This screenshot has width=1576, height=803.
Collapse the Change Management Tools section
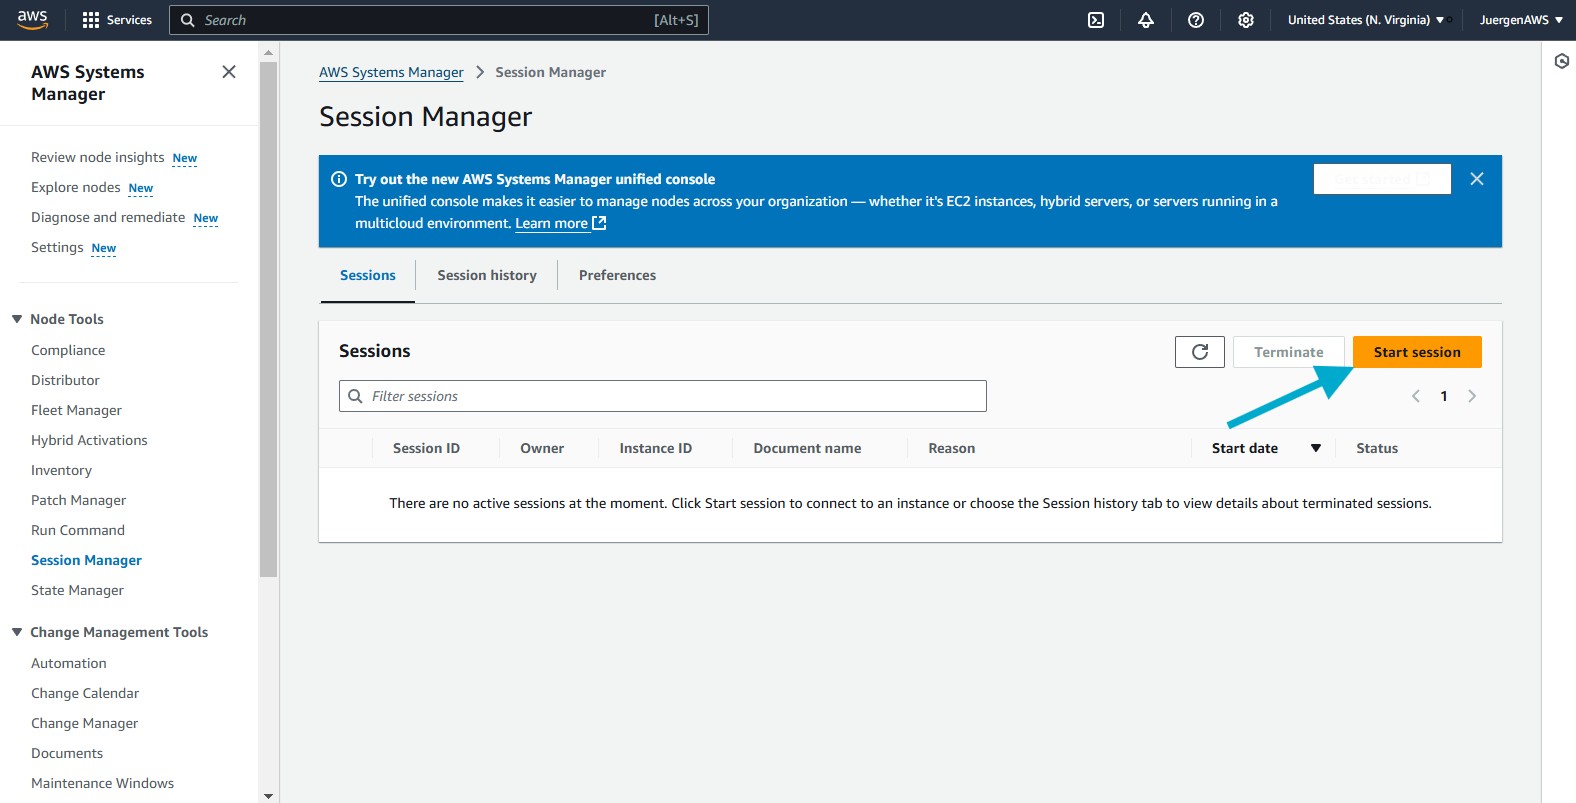17,632
